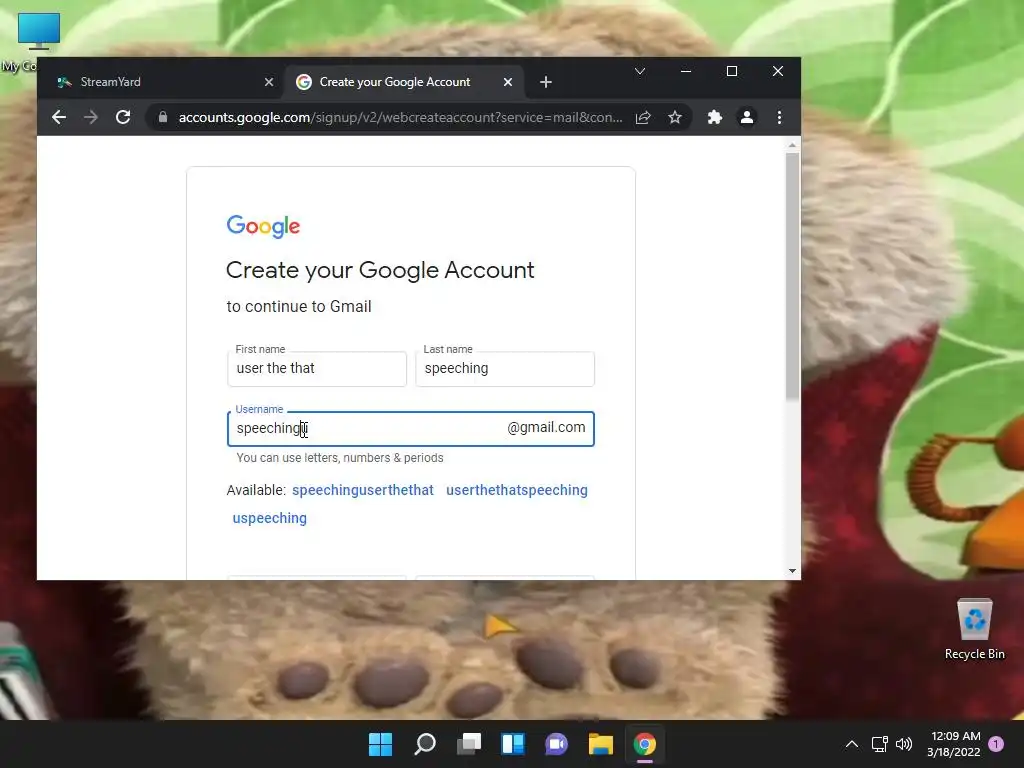The image size is (1024, 768).
Task: Expand the tab search chevron
Action: click(640, 71)
